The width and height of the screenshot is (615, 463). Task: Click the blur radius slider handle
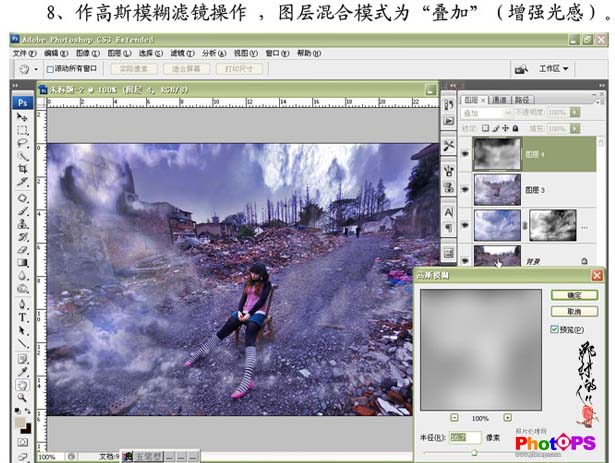coord(474,453)
